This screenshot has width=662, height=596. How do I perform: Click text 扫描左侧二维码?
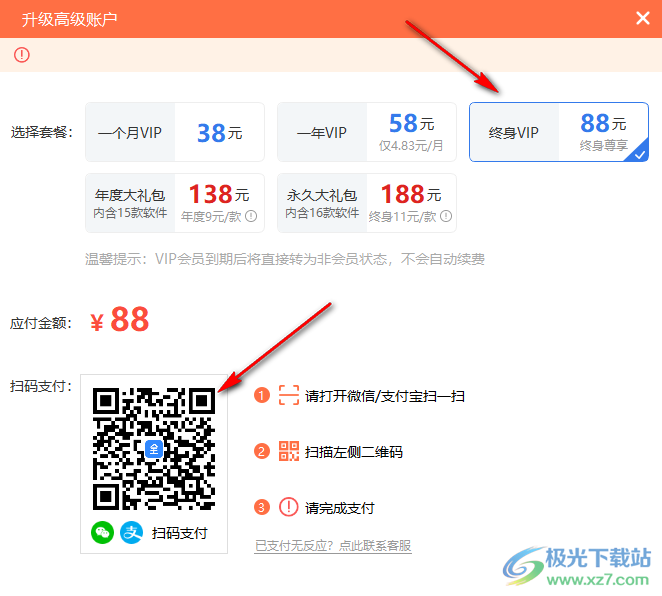[354, 452]
